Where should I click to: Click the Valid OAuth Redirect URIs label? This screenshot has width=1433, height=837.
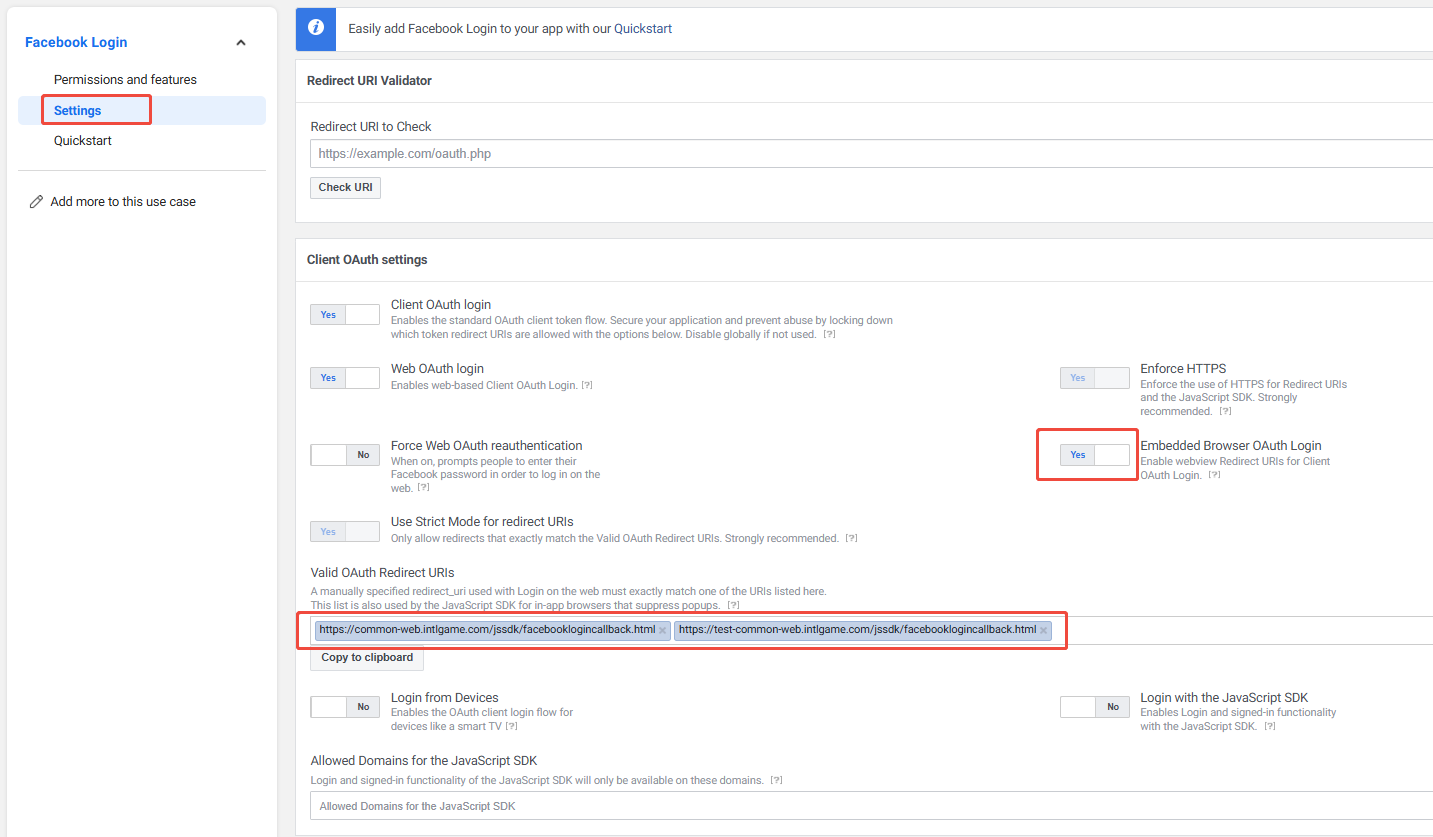383,573
